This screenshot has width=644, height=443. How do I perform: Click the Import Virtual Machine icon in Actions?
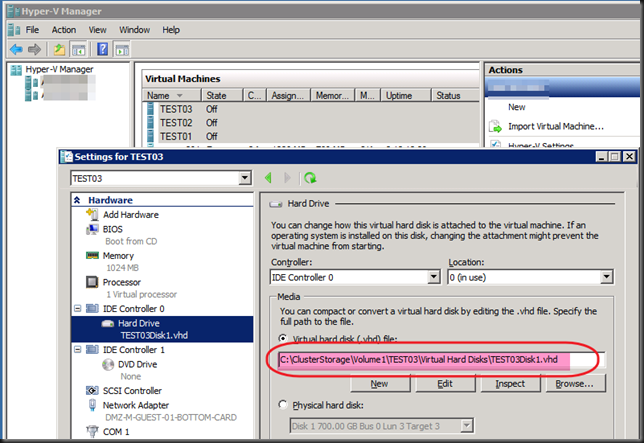tap(496, 126)
